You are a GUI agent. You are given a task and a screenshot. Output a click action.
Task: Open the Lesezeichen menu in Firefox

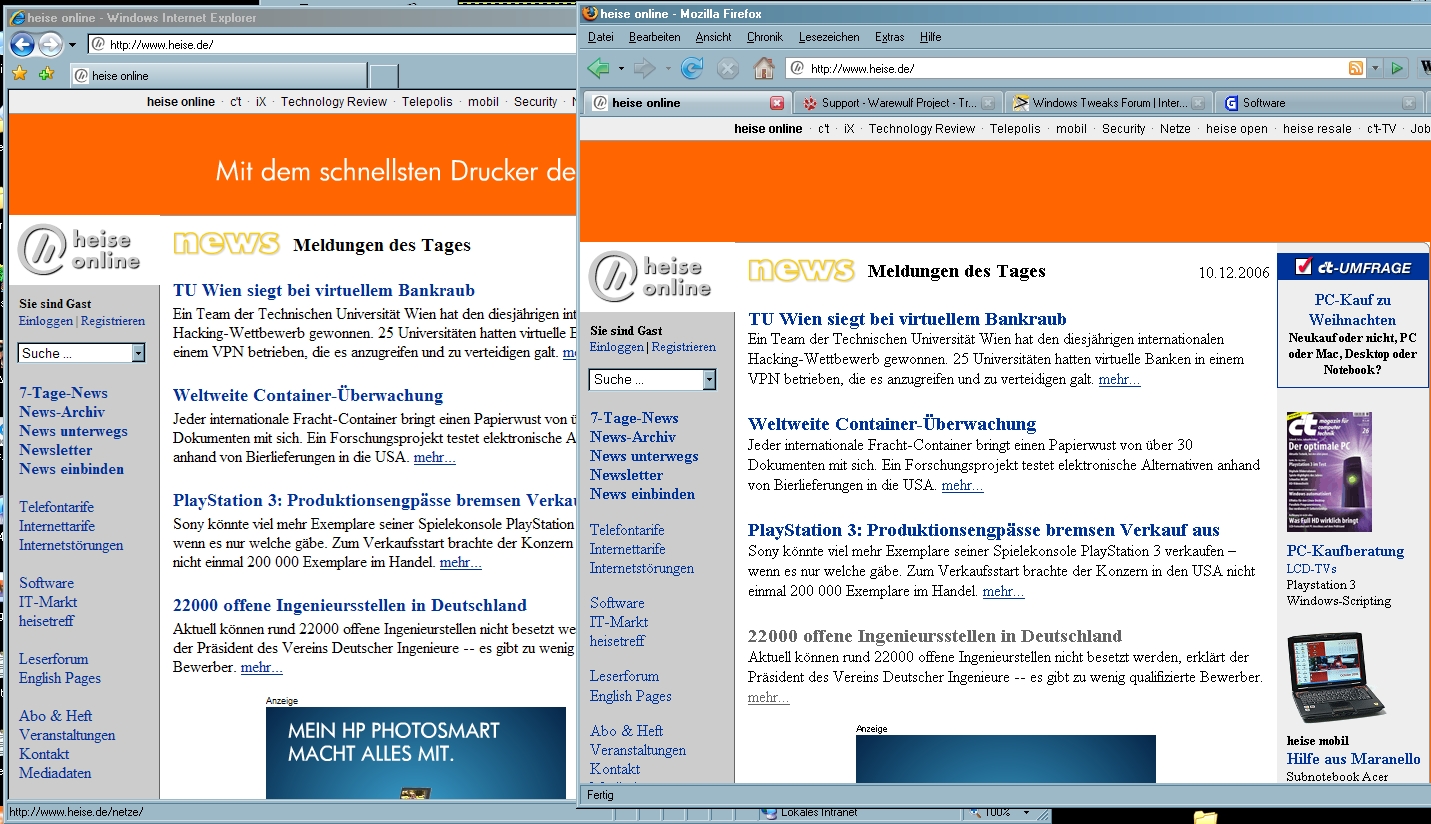click(x=828, y=37)
